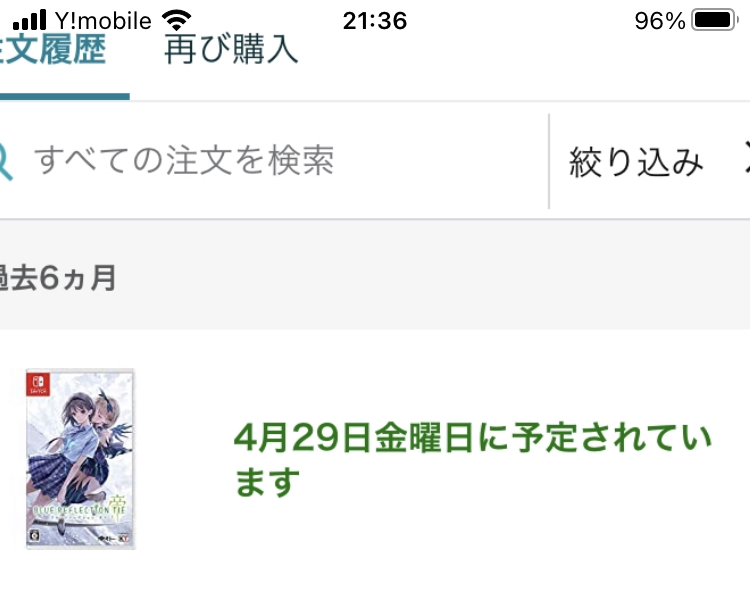
Task: Tap the Y!mobile carrier label
Action: pos(103,21)
